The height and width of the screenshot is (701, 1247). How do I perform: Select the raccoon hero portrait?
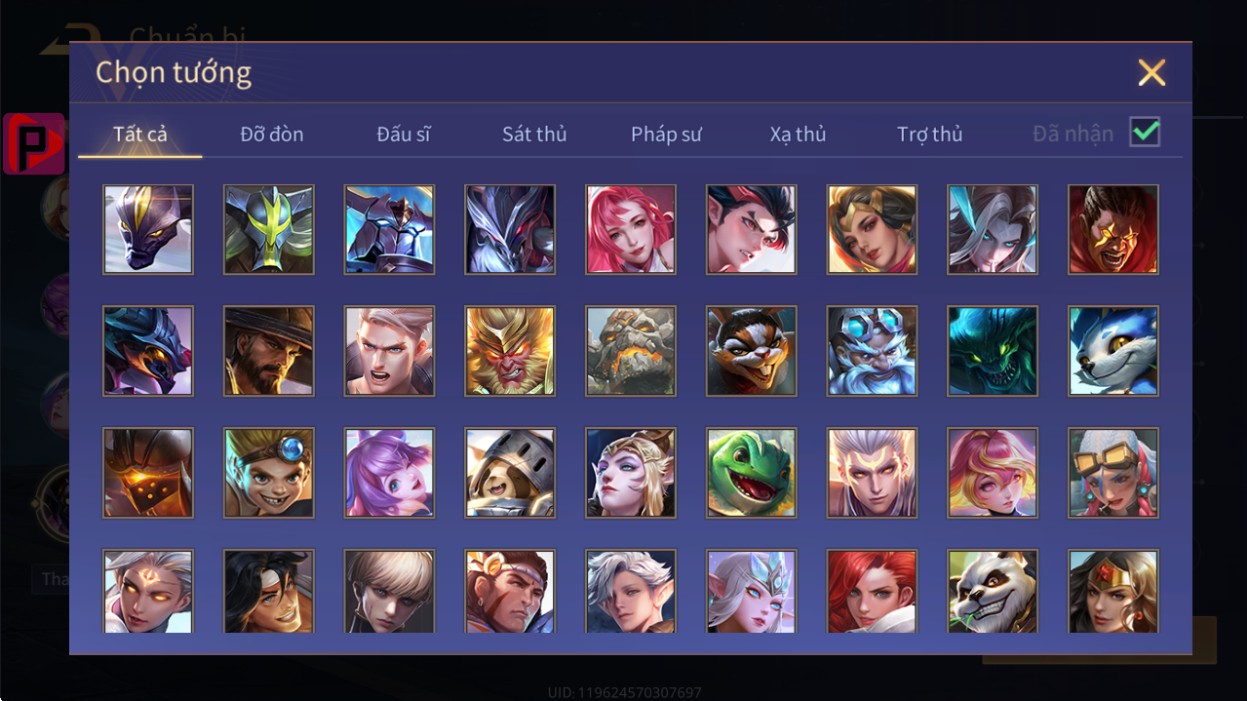(751, 351)
